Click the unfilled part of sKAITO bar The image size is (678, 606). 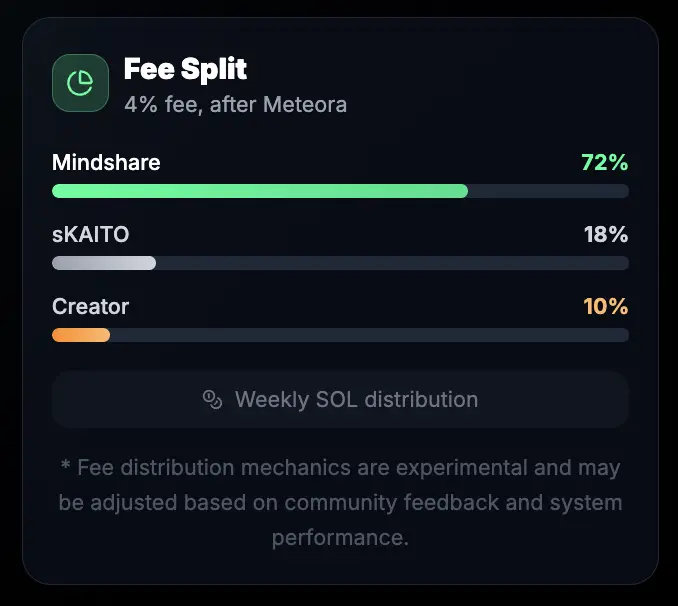[x=392, y=263]
